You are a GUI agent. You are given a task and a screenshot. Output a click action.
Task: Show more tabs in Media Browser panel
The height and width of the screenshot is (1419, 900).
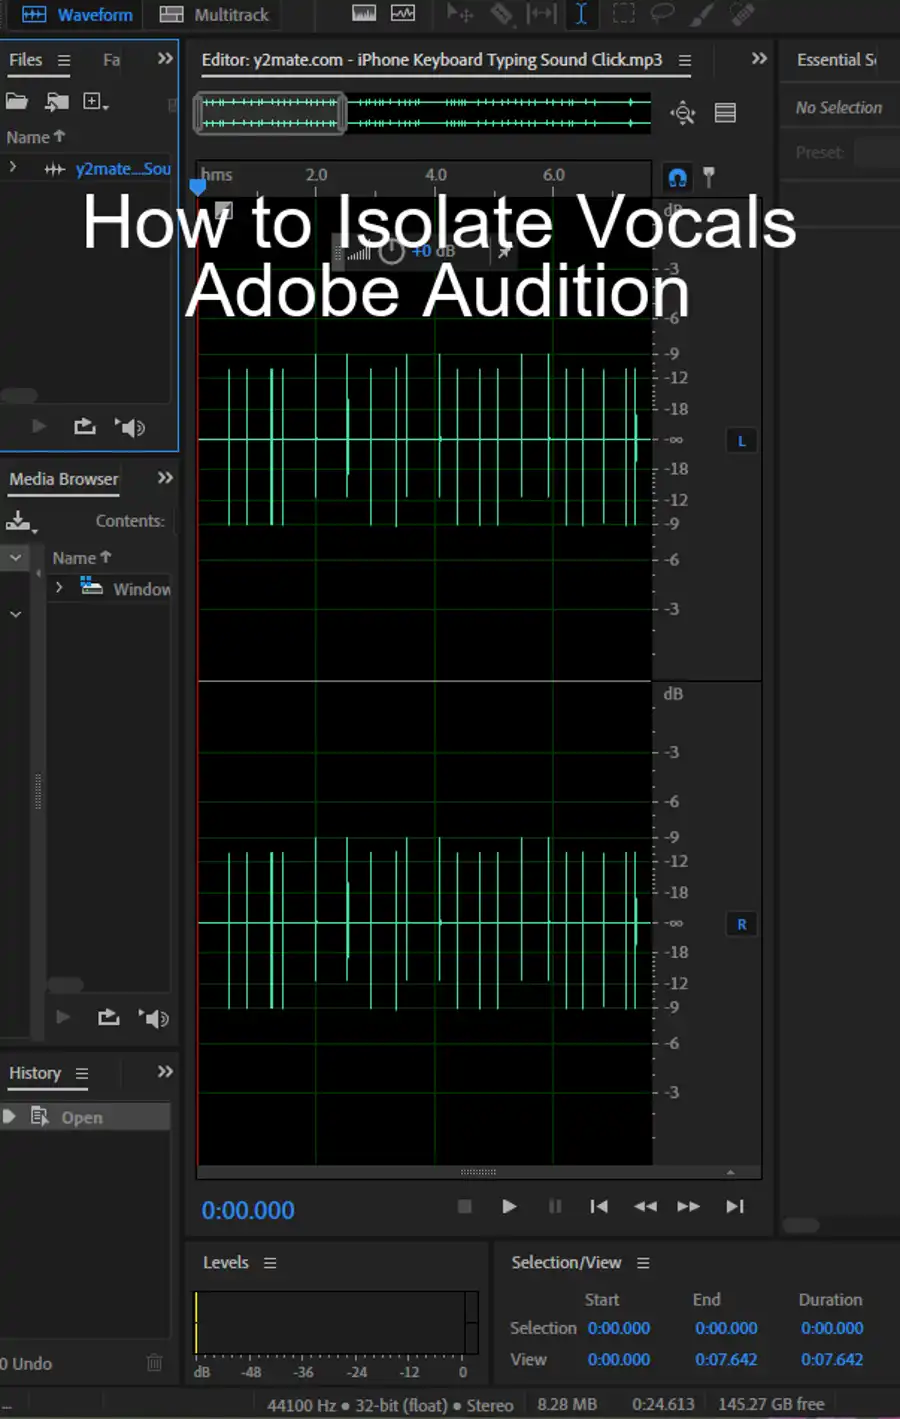165,478
